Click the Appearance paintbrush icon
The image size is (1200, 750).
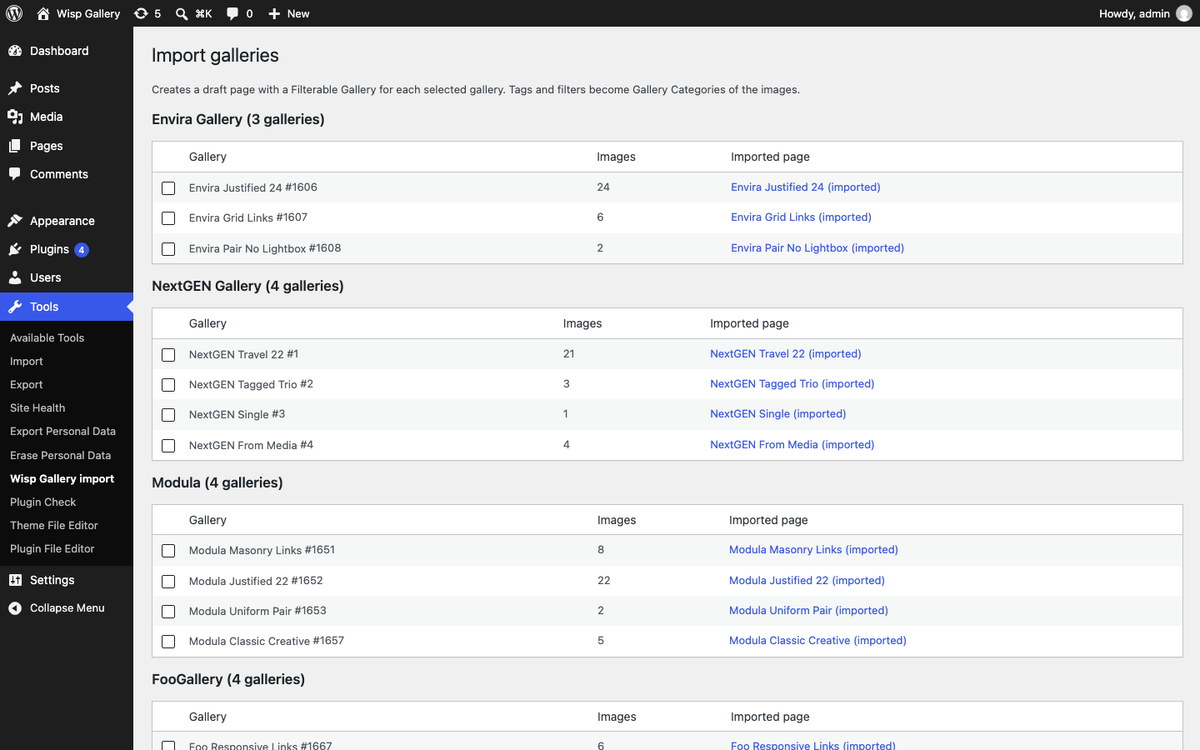pos(15,221)
